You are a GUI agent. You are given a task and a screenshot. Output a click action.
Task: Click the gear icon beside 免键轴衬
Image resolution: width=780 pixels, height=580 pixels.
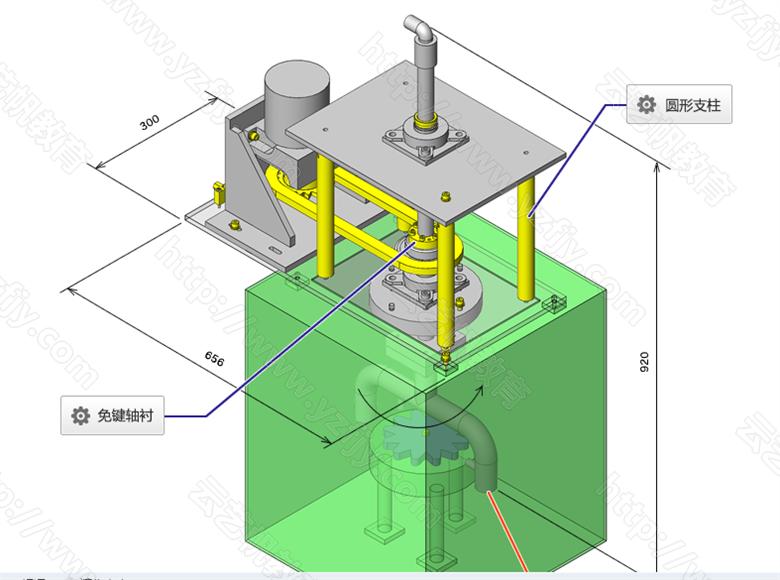80,415
